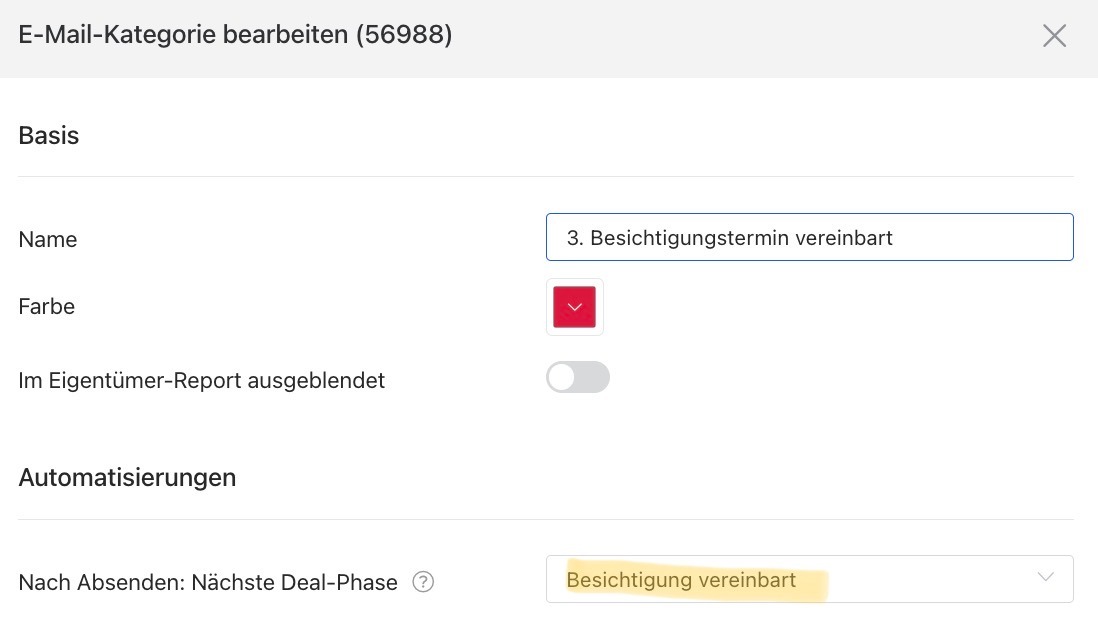Click the gray dialog header bar

click(x=549, y=39)
